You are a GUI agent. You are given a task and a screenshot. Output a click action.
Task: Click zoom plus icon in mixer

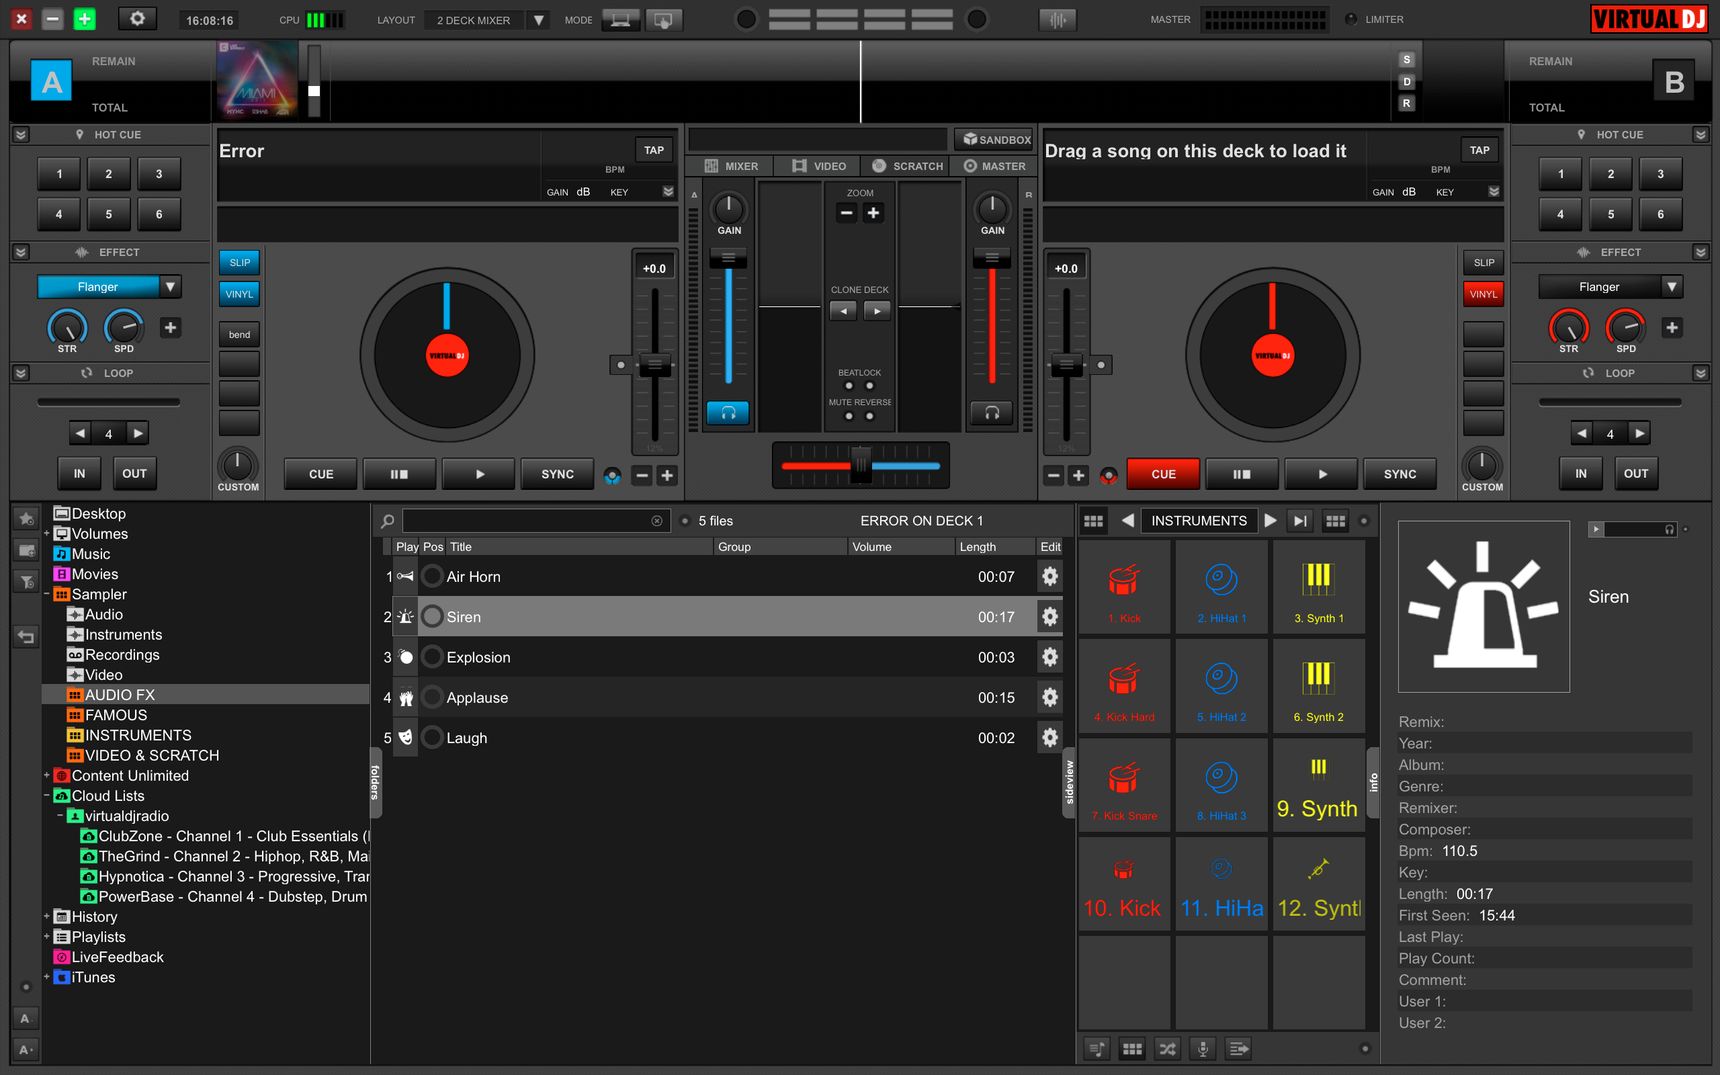tap(873, 212)
